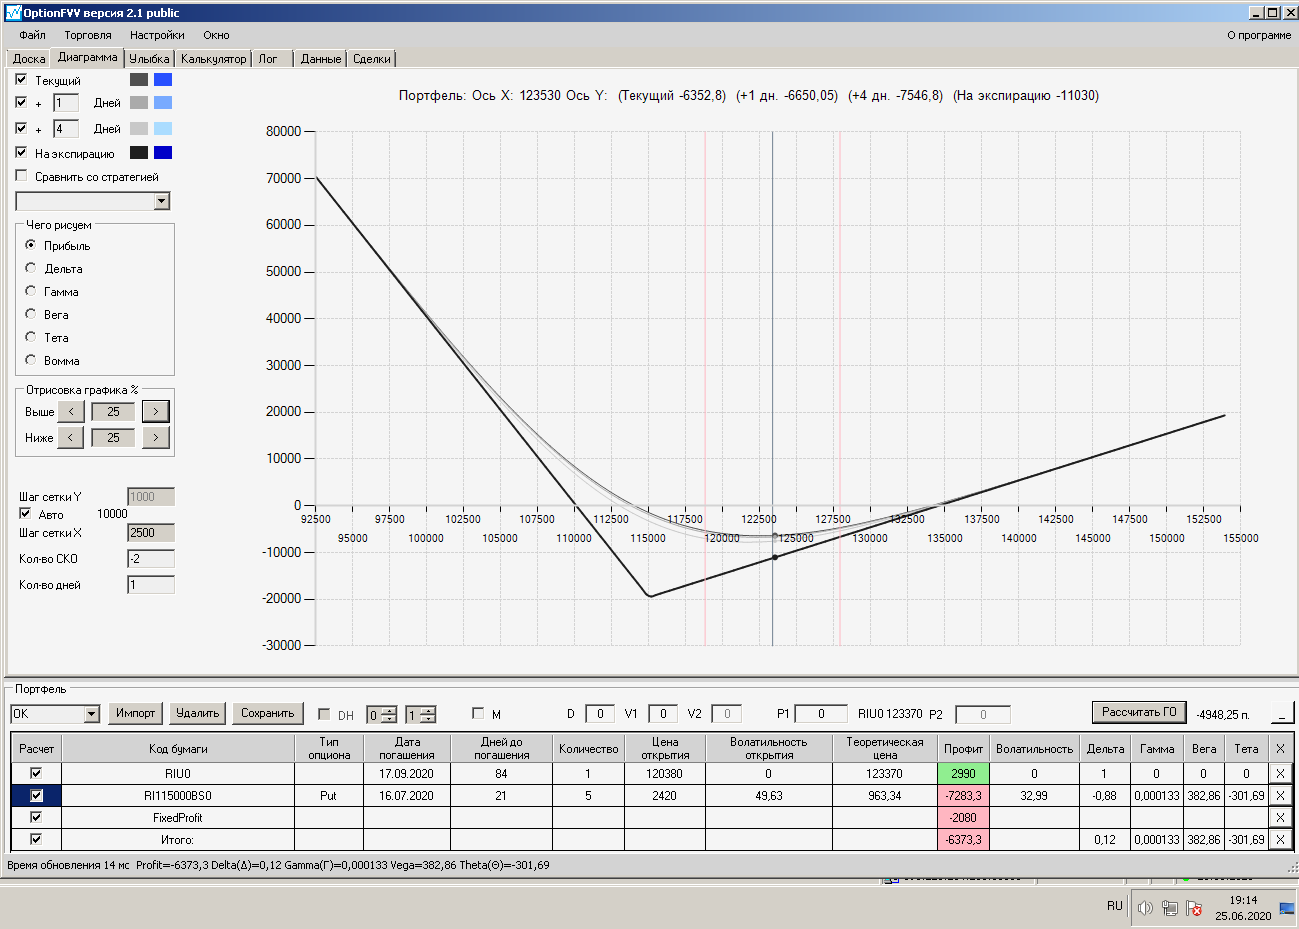Uncheck the Расчет box for the RIU0 row
The image size is (1299, 929).
pos(36,773)
